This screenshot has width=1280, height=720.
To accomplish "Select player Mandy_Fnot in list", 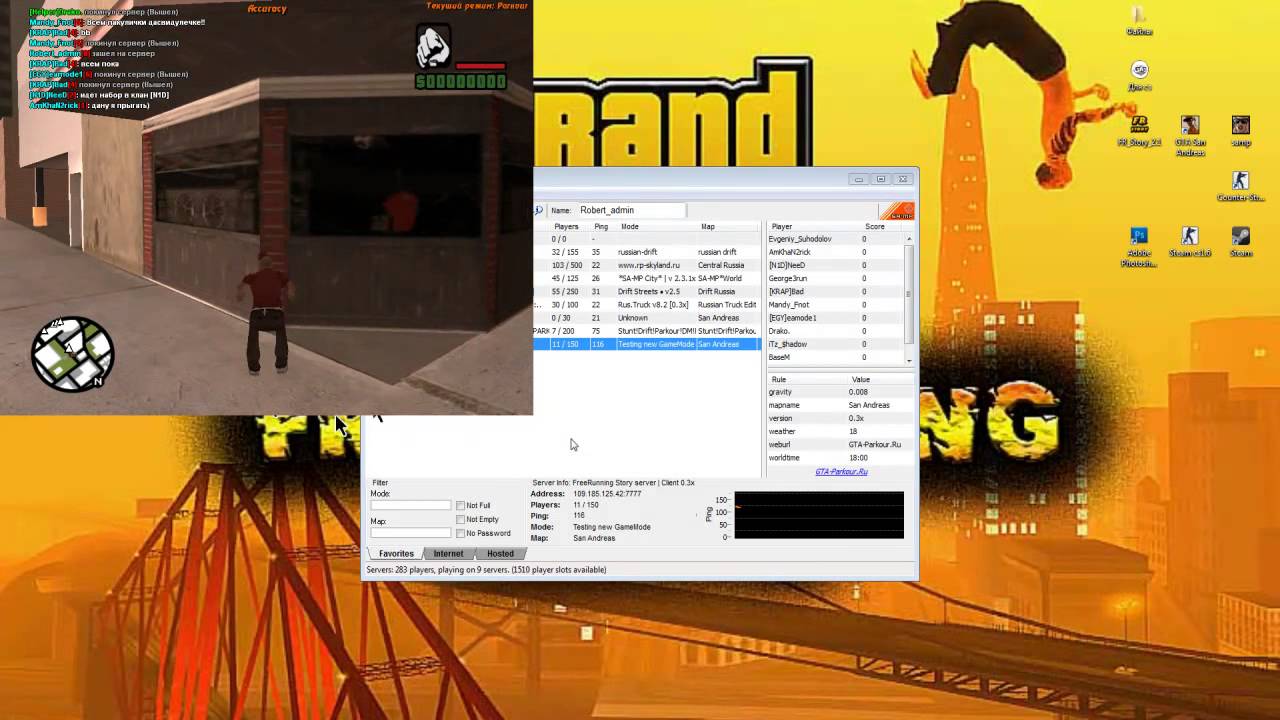I will tap(836, 304).
